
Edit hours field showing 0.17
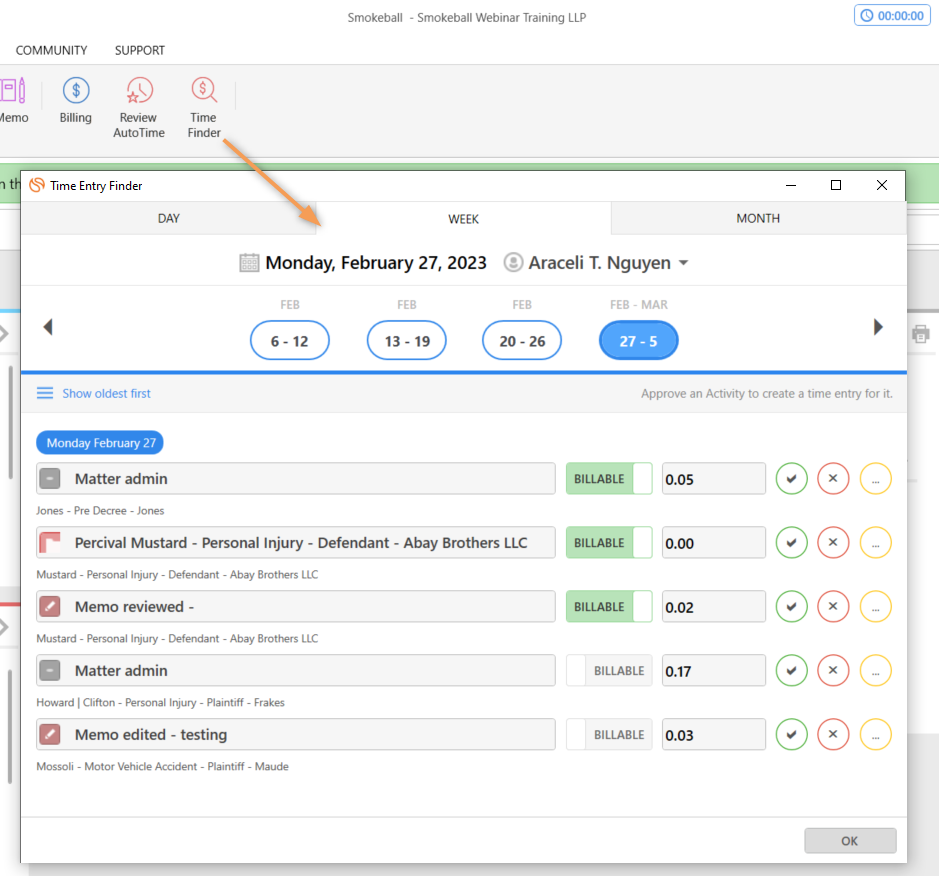point(714,671)
